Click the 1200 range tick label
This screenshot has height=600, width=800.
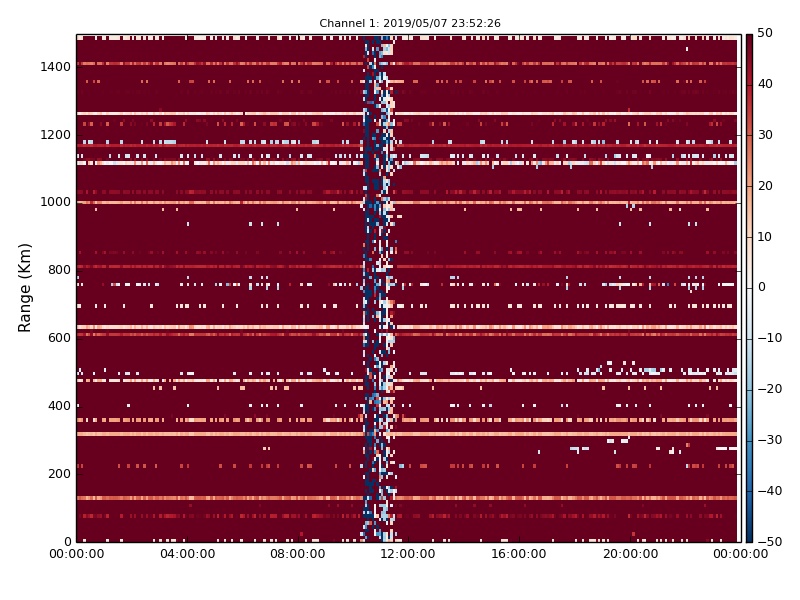coord(56,135)
